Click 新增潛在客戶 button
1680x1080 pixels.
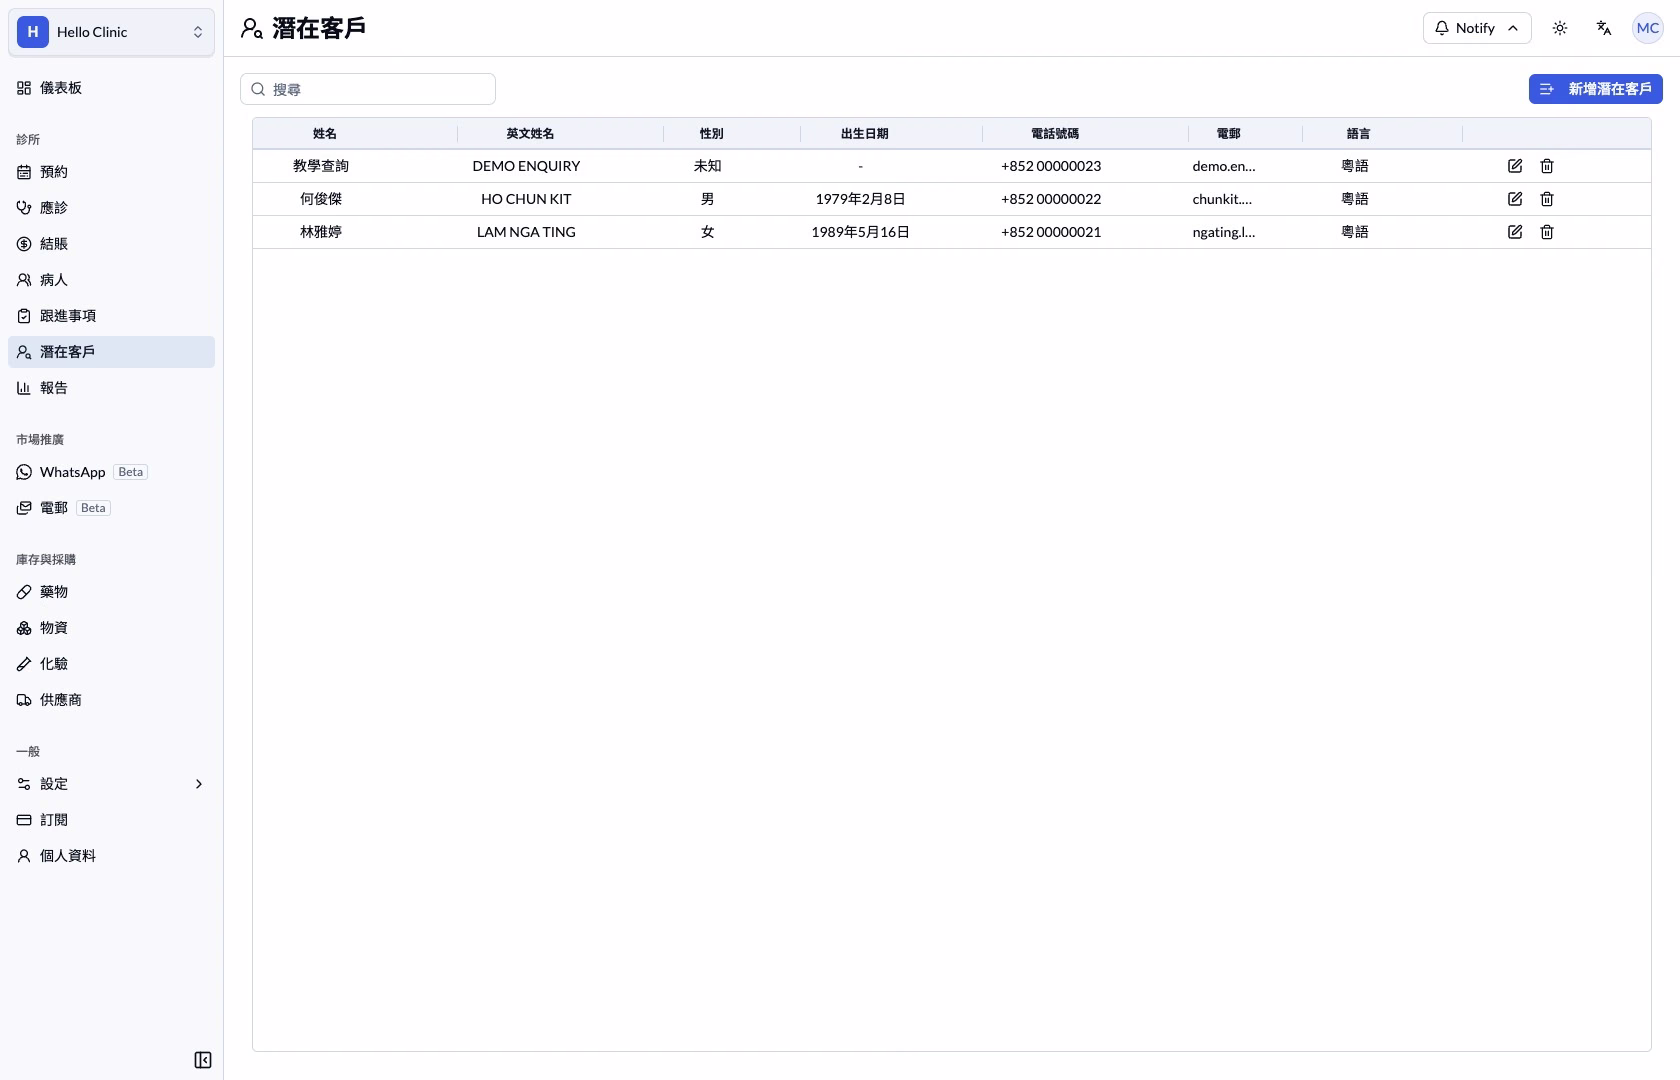[x=1596, y=89]
